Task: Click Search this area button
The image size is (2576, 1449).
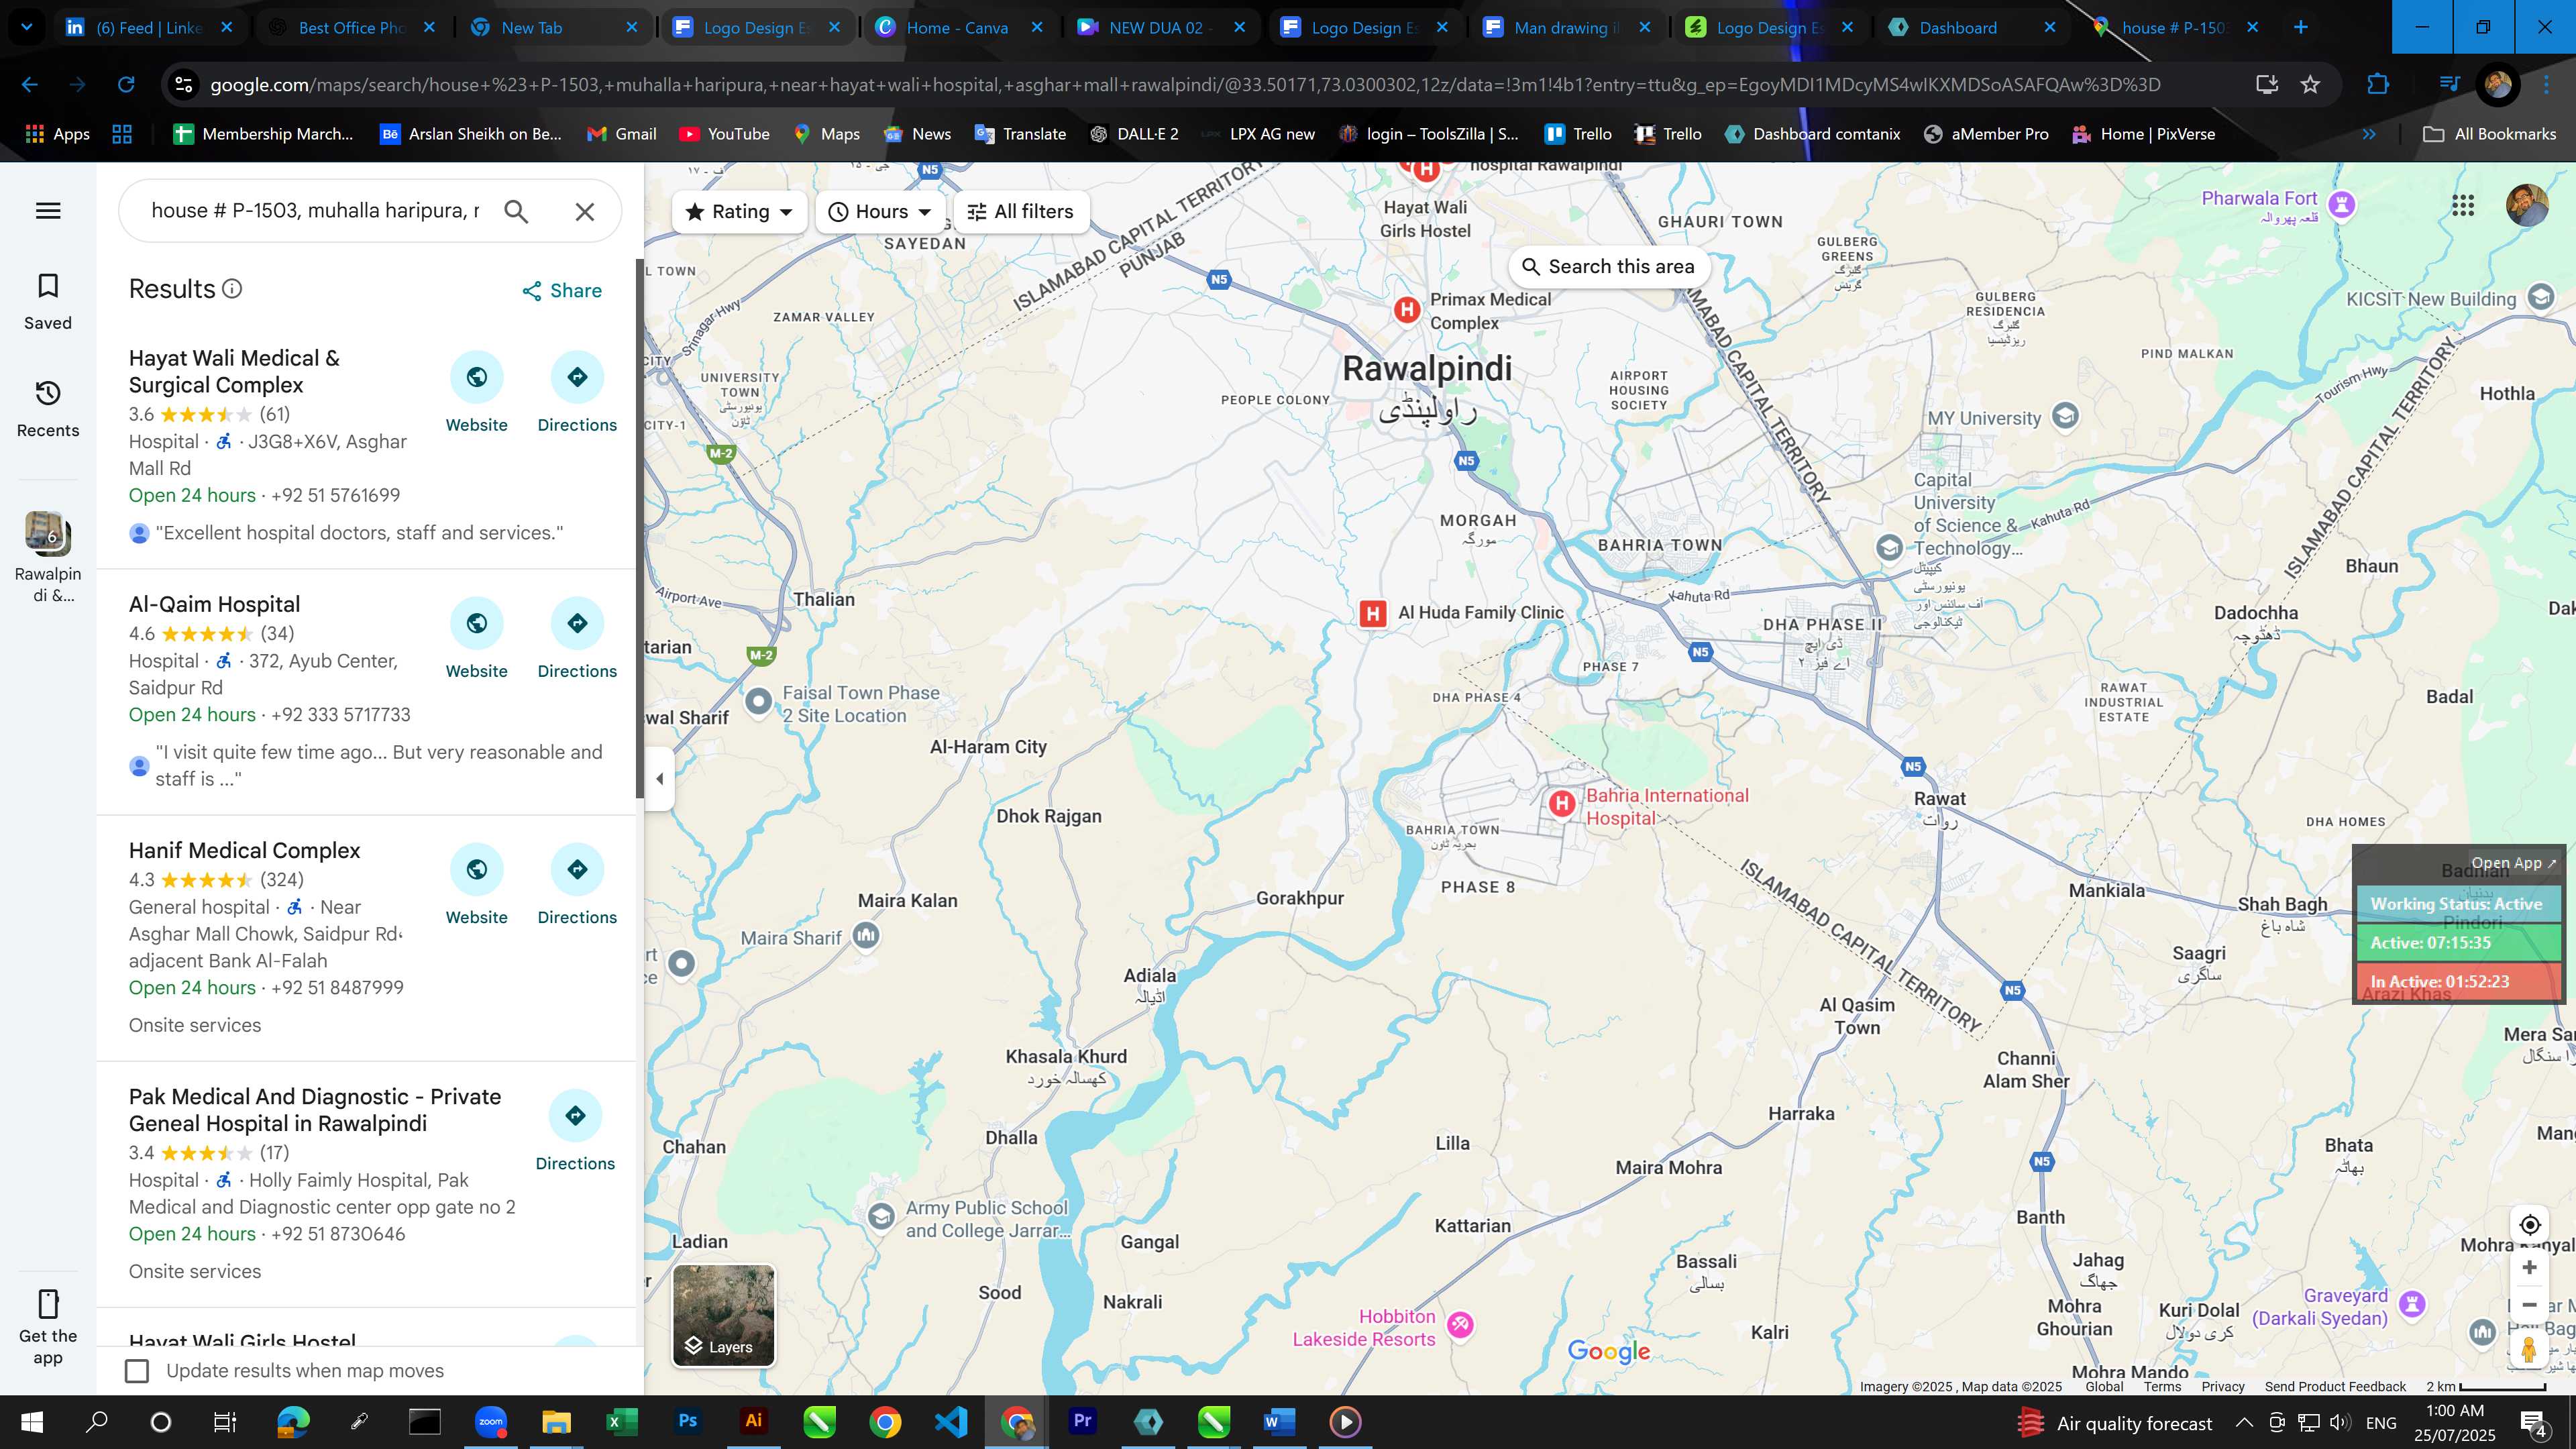Action: tap(1608, 267)
